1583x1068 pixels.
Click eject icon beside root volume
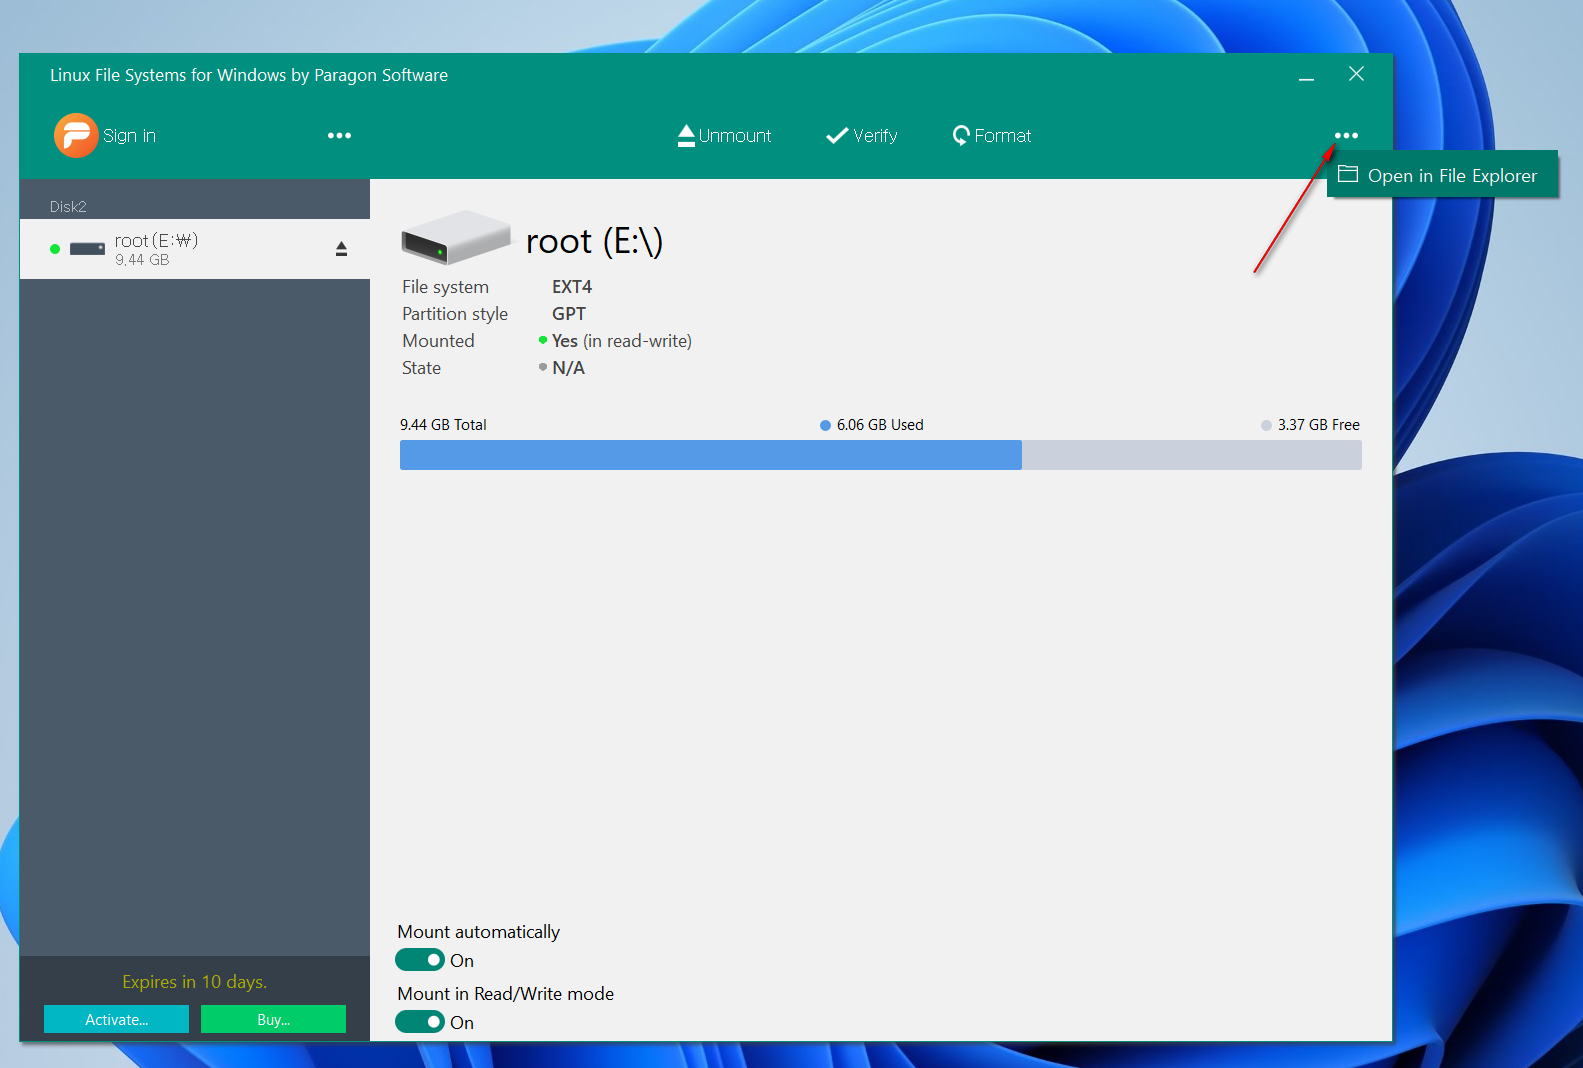(x=341, y=249)
